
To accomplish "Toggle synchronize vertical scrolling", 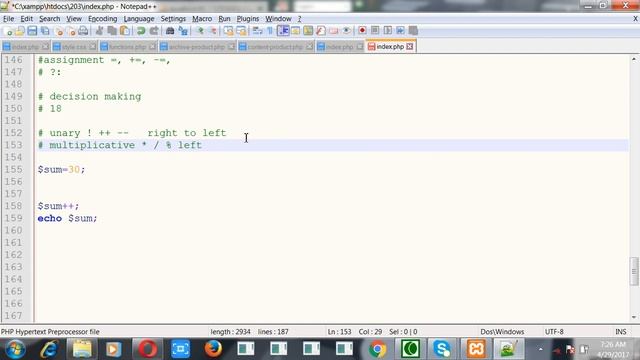I will click(x=228, y=31).
